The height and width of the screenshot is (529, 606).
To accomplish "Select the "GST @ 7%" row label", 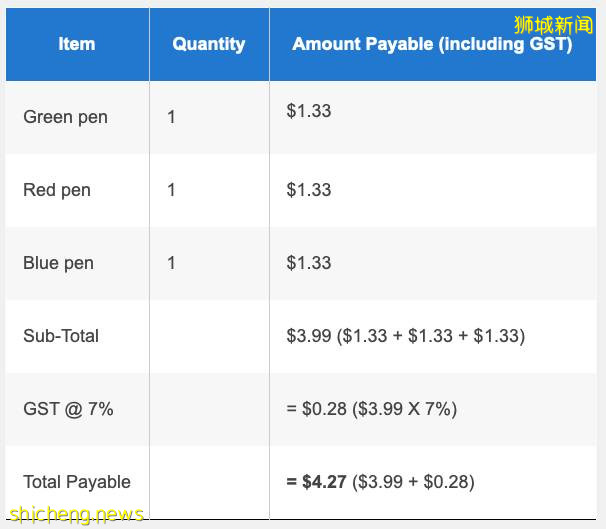I will tap(67, 409).
